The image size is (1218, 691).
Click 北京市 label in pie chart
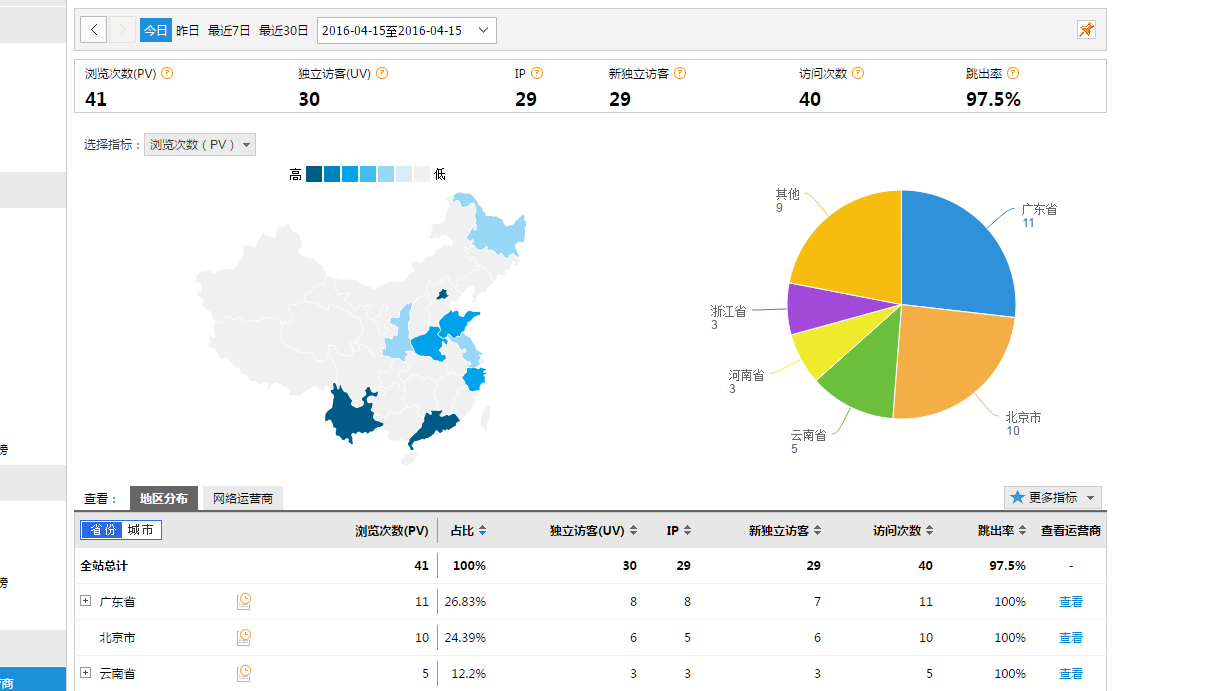pyautogui.click(x=1023, y=418)
